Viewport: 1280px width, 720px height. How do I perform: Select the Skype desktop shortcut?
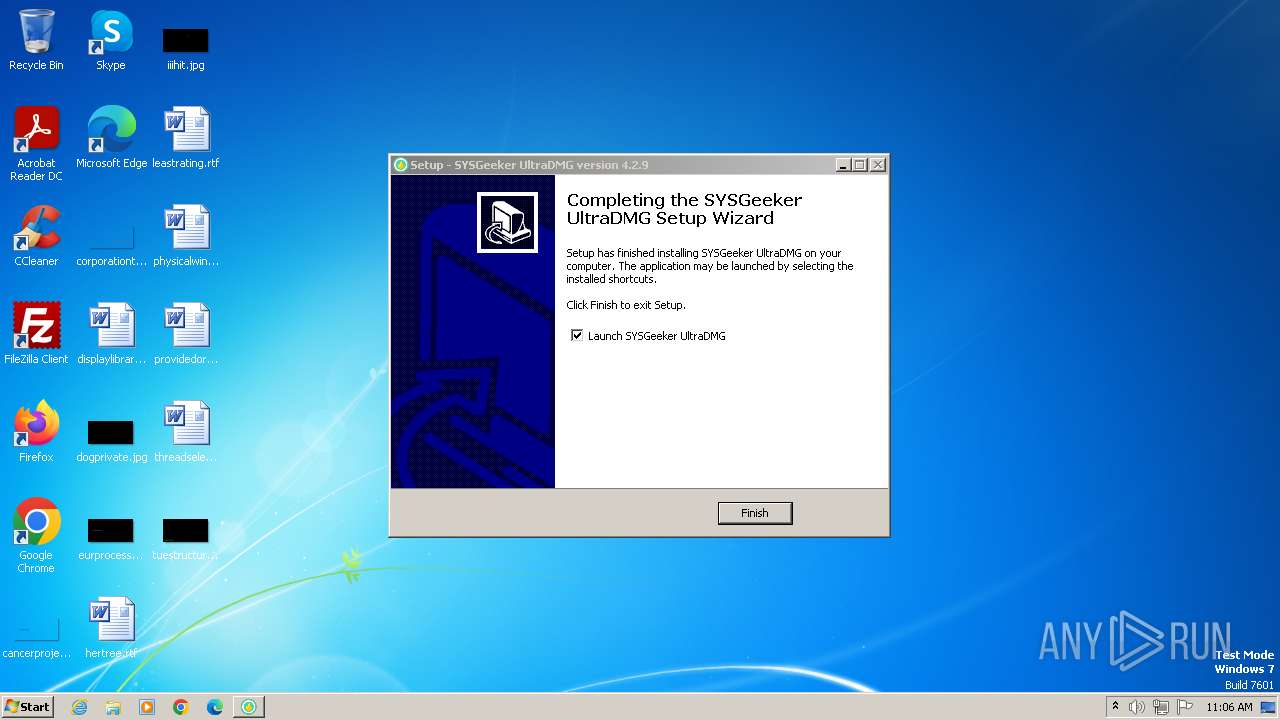pos(111,40)
